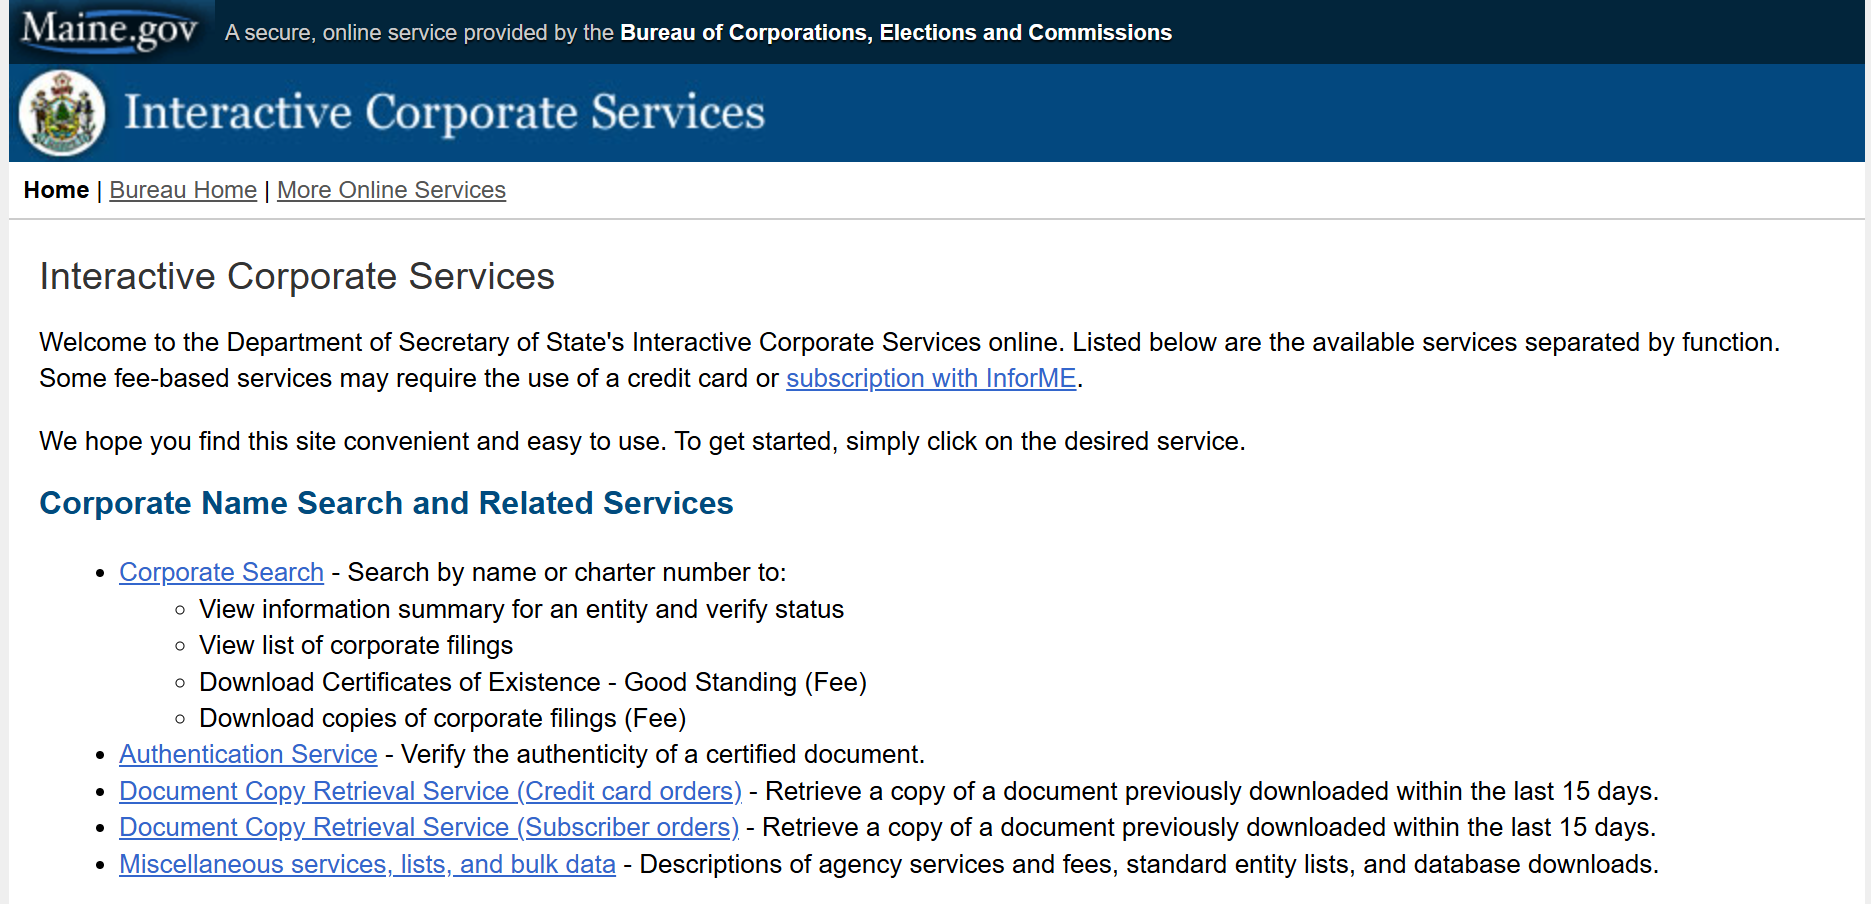Open Document Copy Retrieval Service (Subscriber orders)
This screenshot has width=1871, height=904.
pos(429,827)
